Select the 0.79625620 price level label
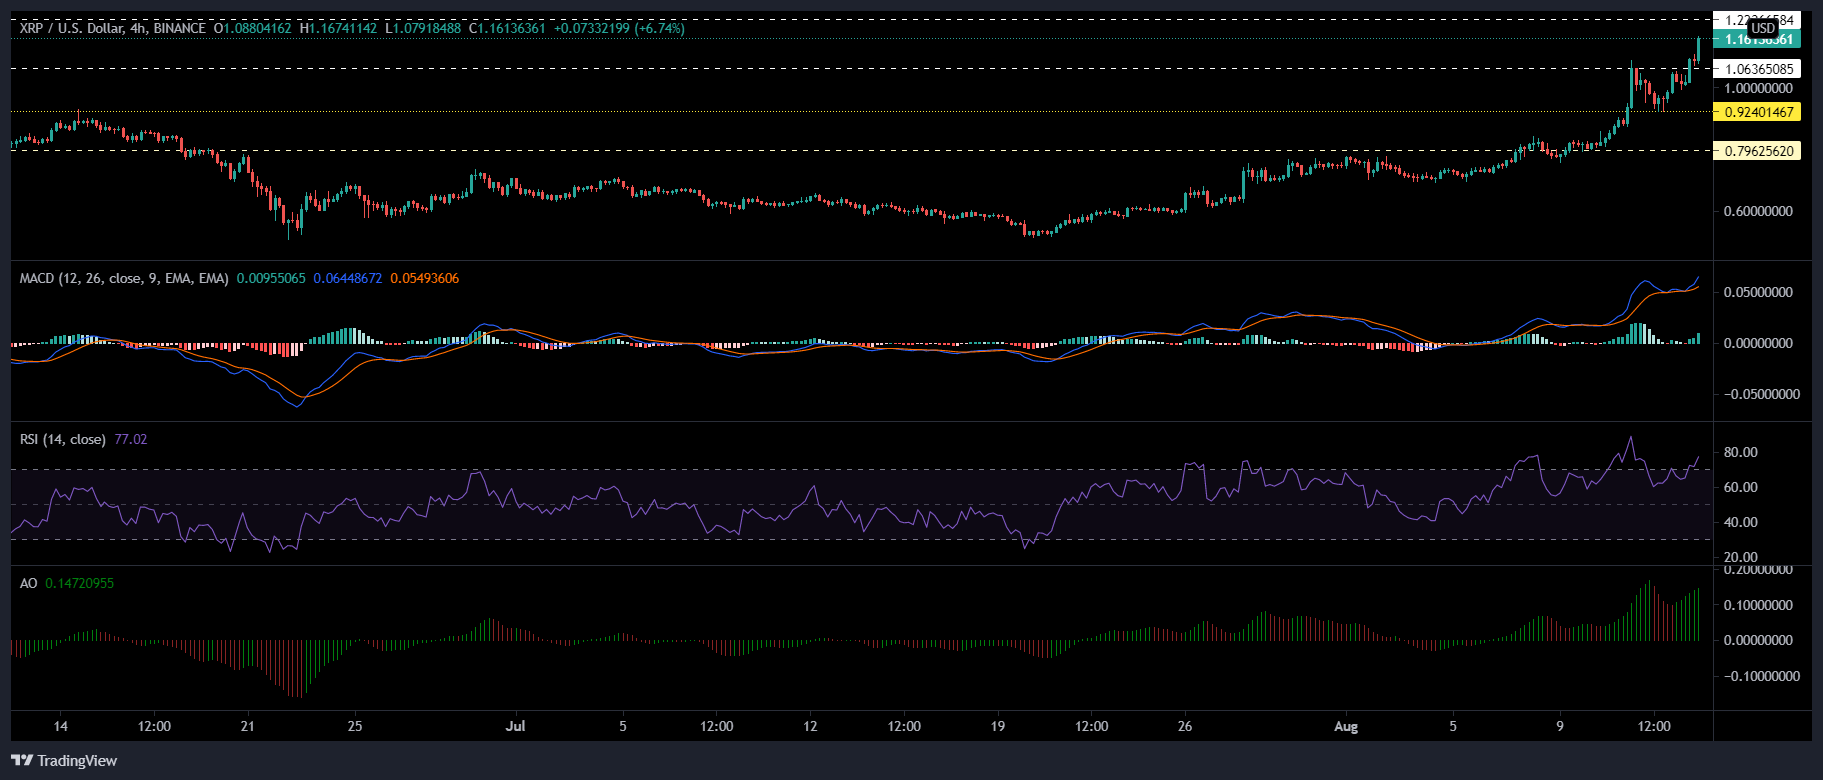 [x=1757, y=151]
